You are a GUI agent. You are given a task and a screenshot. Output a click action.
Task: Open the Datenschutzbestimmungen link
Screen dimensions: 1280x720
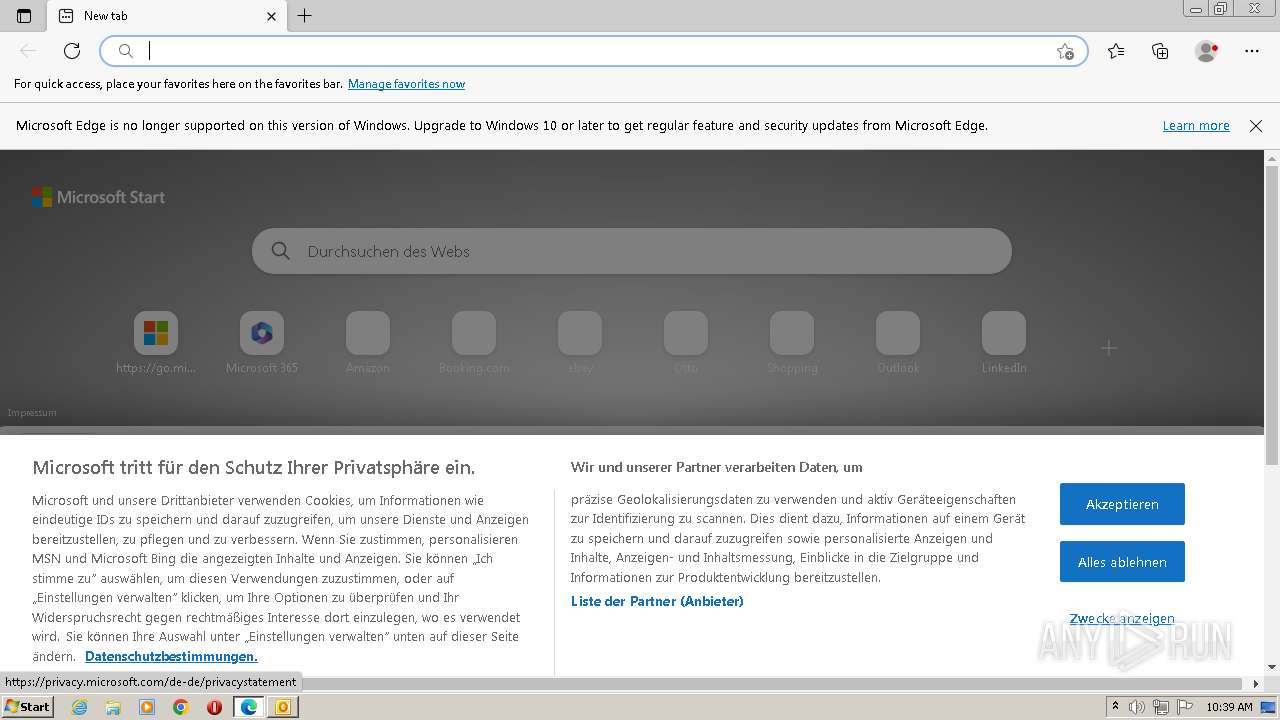click(171, 656)
